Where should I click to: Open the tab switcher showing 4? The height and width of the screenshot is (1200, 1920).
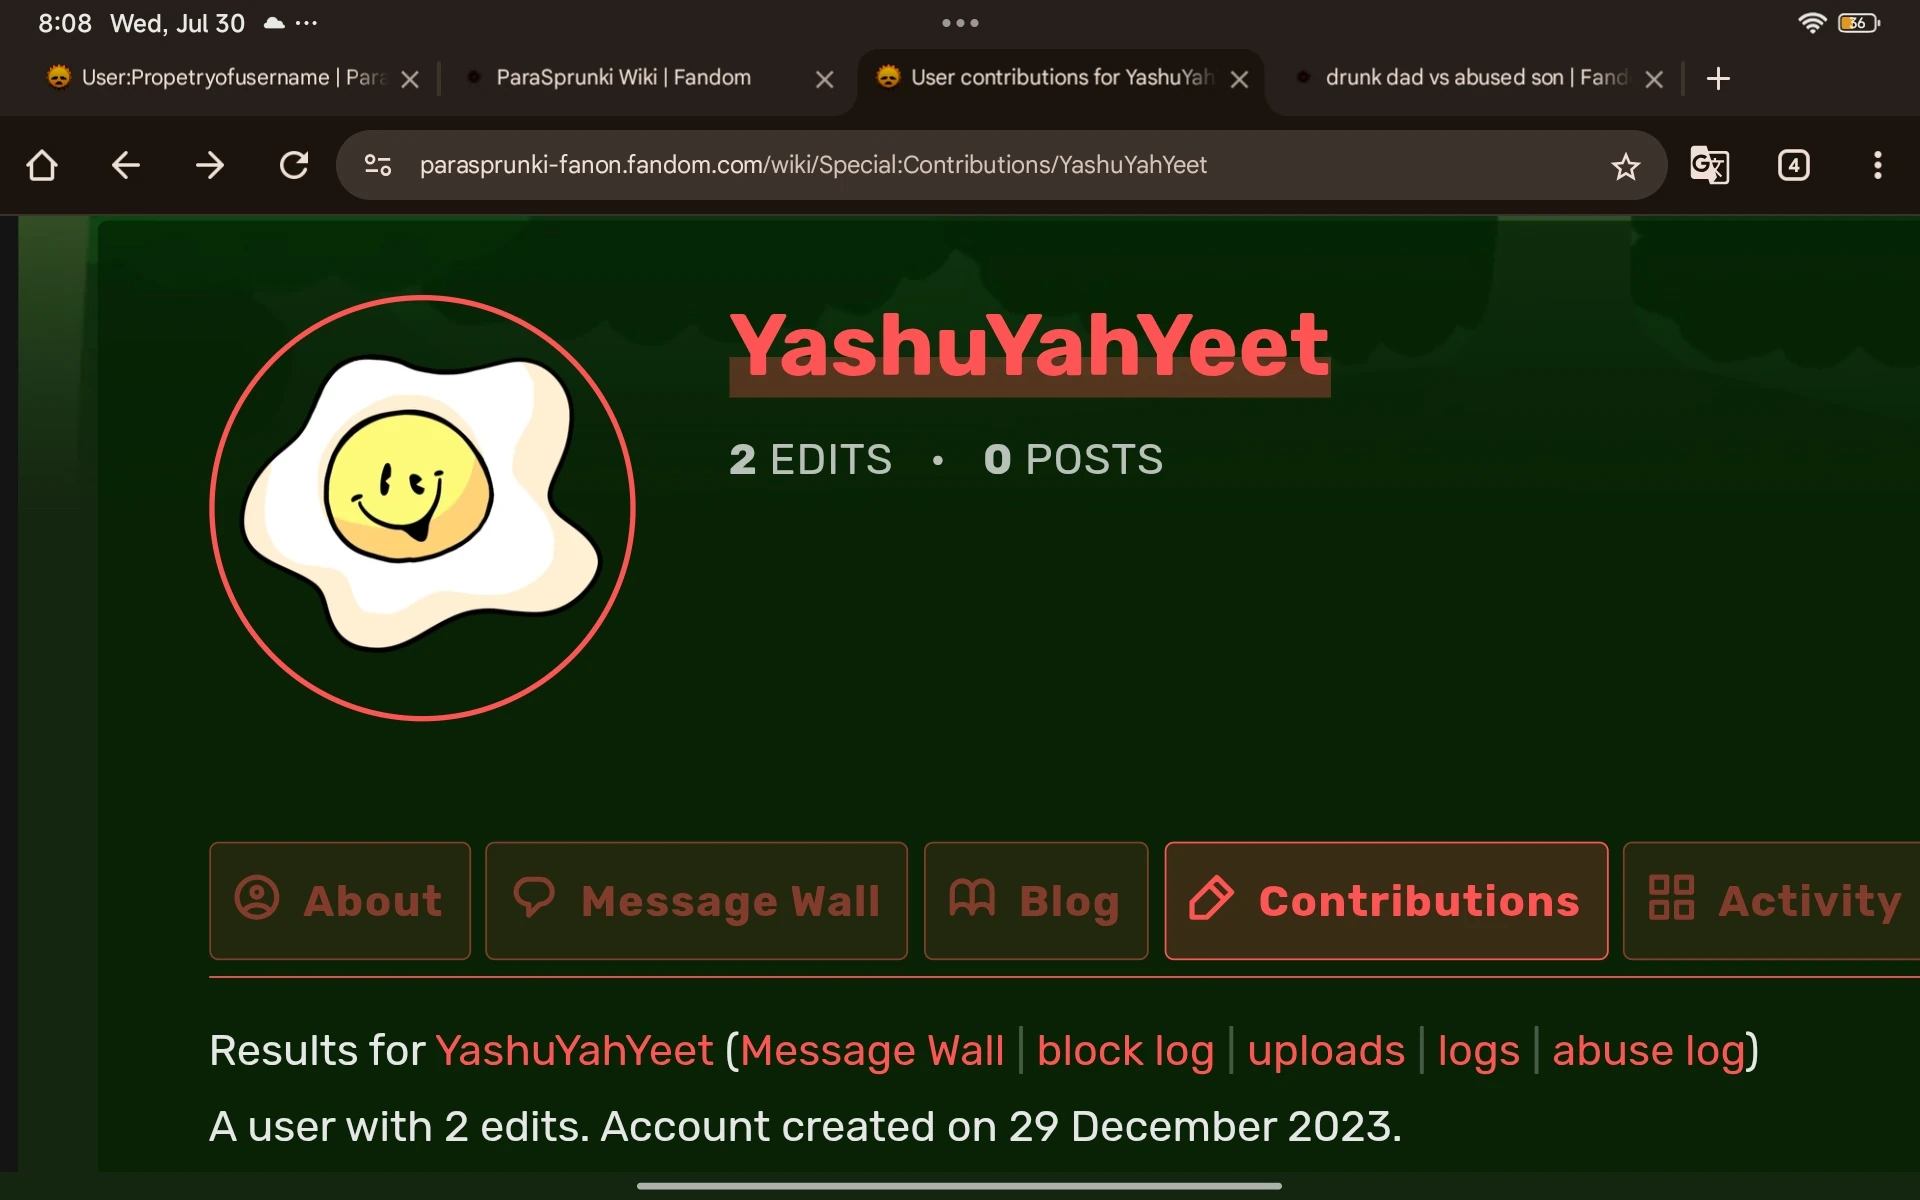point(1794,165)
